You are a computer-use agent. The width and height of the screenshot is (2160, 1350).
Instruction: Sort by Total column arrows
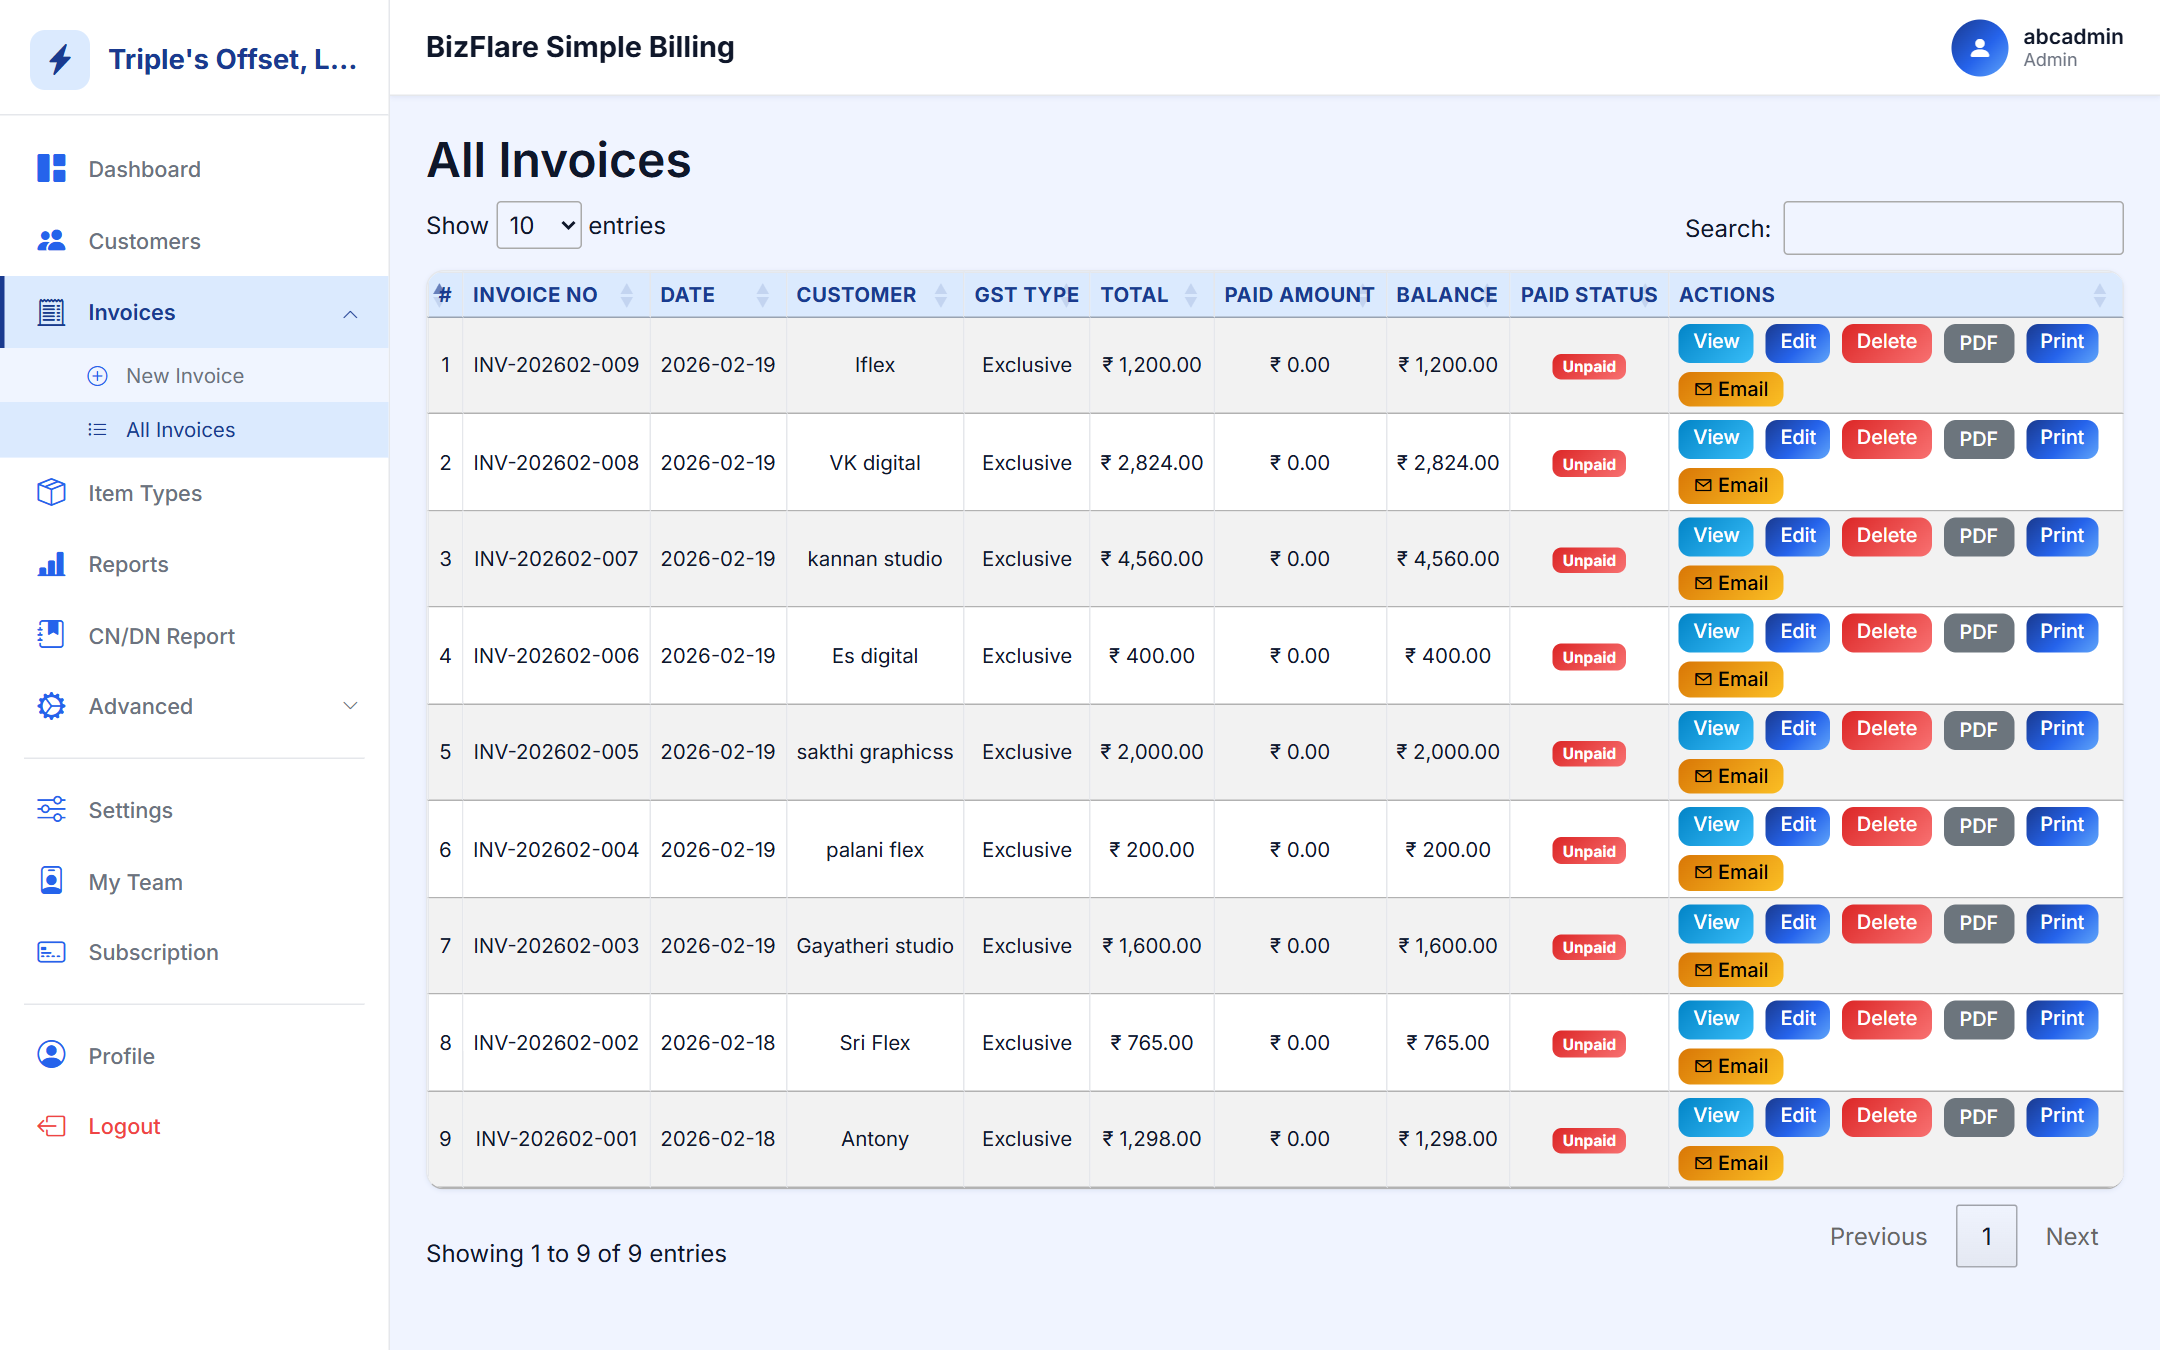[x=1191, y=295]
